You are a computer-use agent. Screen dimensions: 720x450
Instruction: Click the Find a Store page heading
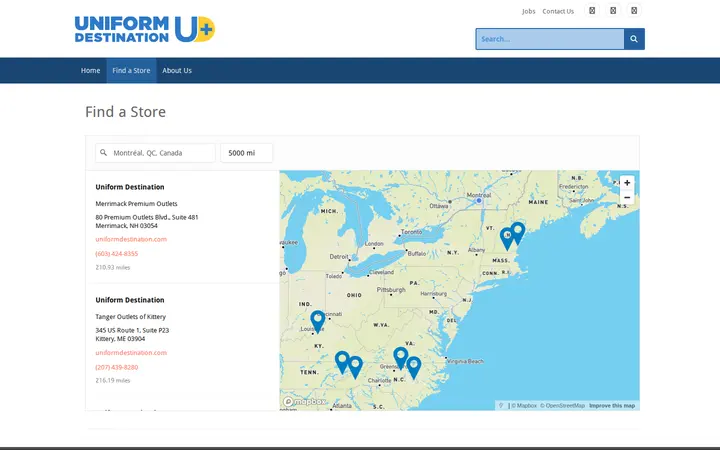point(125,112)
